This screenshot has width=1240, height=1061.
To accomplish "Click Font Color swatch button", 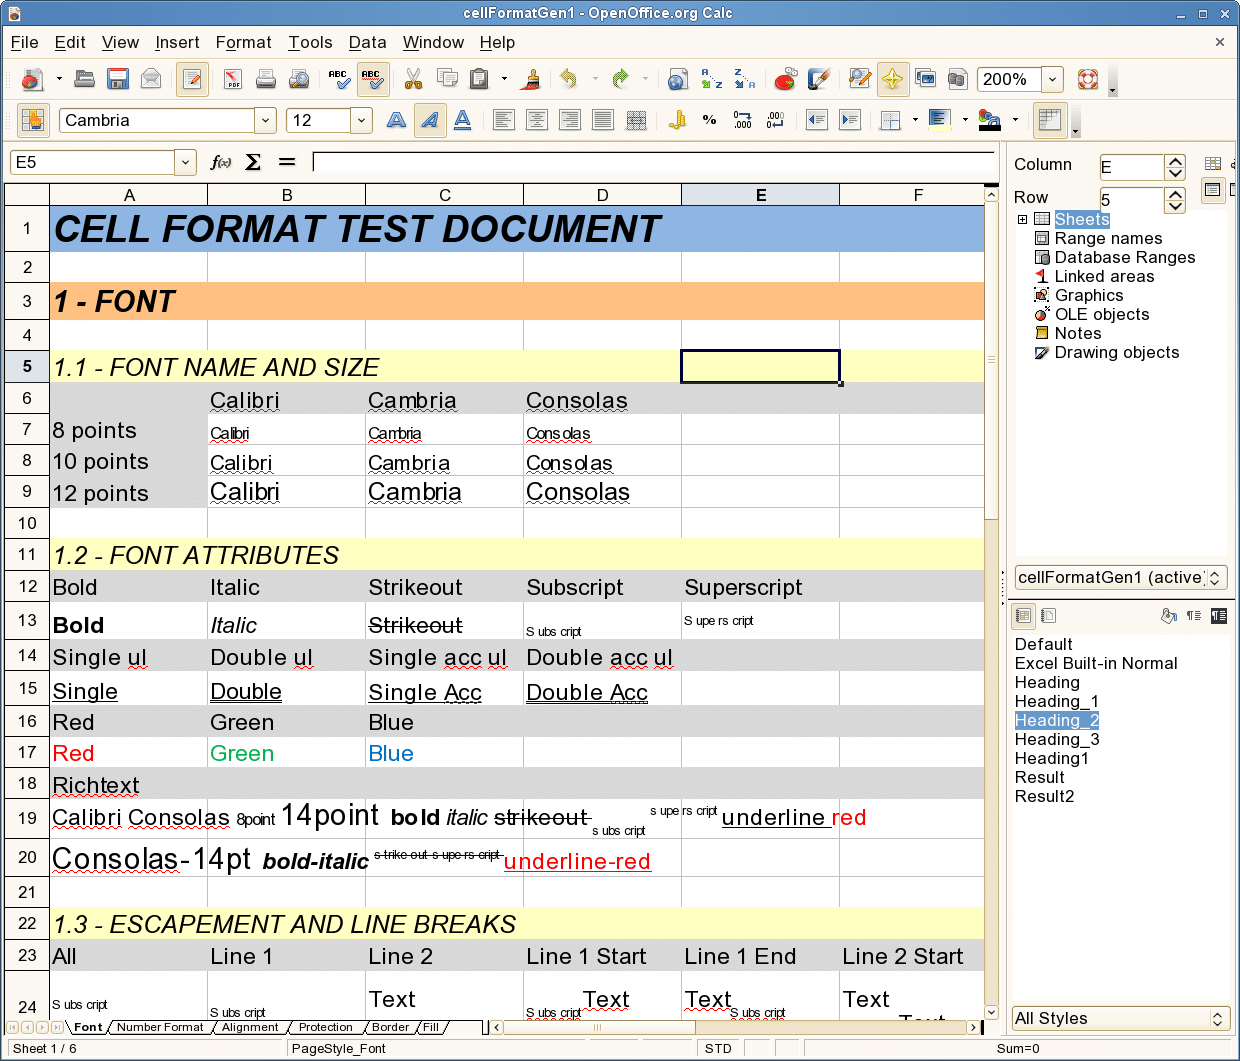I will coord(989,120).
